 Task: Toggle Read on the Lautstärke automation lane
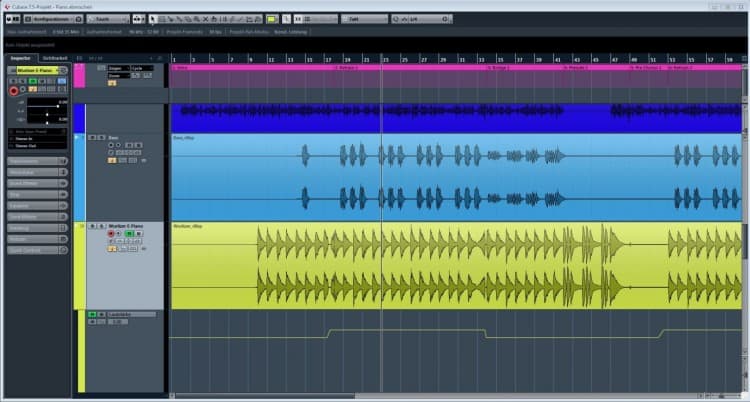coord(92,314)
